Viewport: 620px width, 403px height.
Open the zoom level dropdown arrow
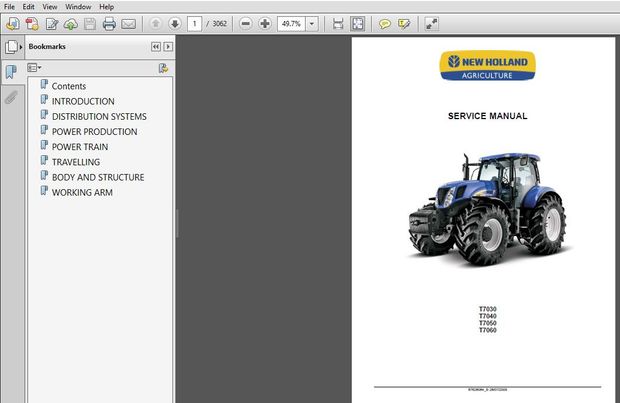point(312,24)
